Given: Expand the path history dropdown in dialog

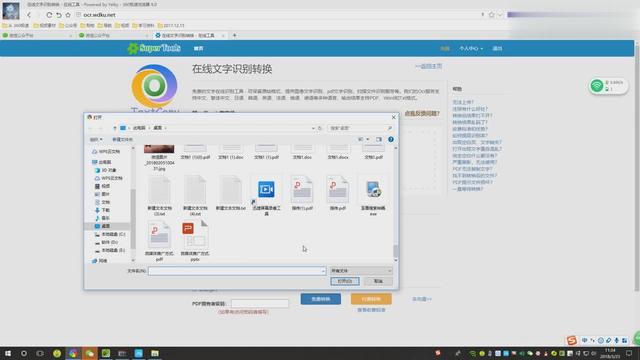Looking at the screenshot, I should tap(313, 128).
